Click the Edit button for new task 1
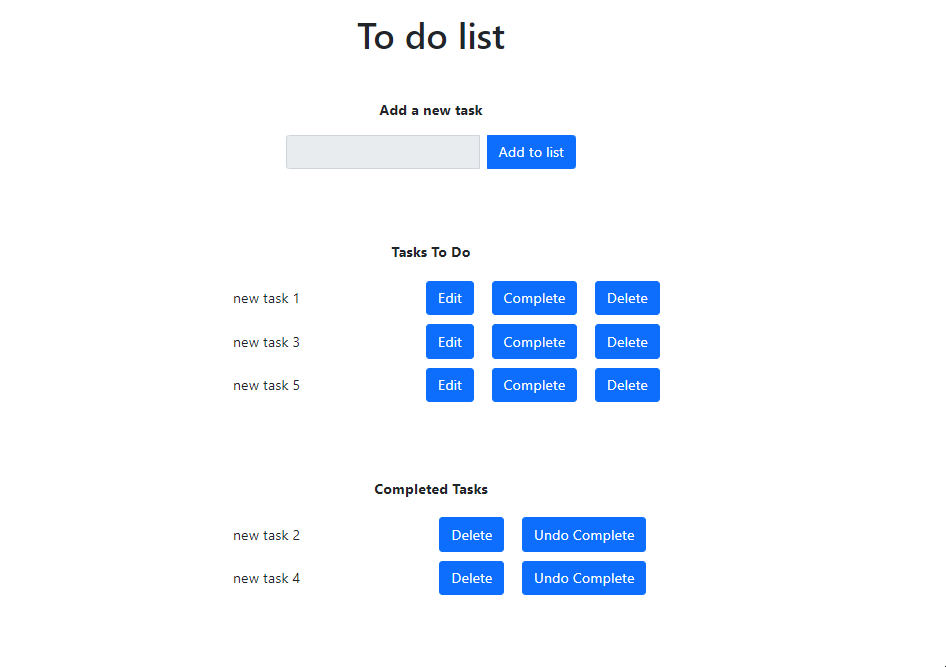The height and width of the screenshot is (667, 946). 449,297
